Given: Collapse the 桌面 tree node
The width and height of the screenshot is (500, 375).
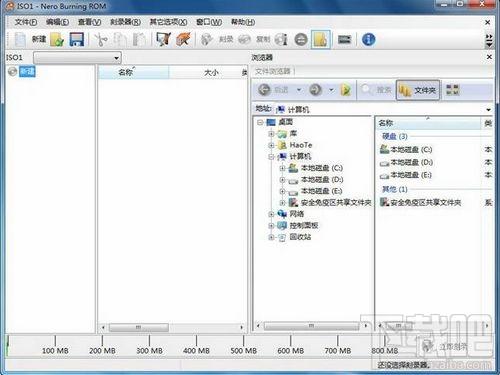Looking at the screenshot, I should click(260, 122).
